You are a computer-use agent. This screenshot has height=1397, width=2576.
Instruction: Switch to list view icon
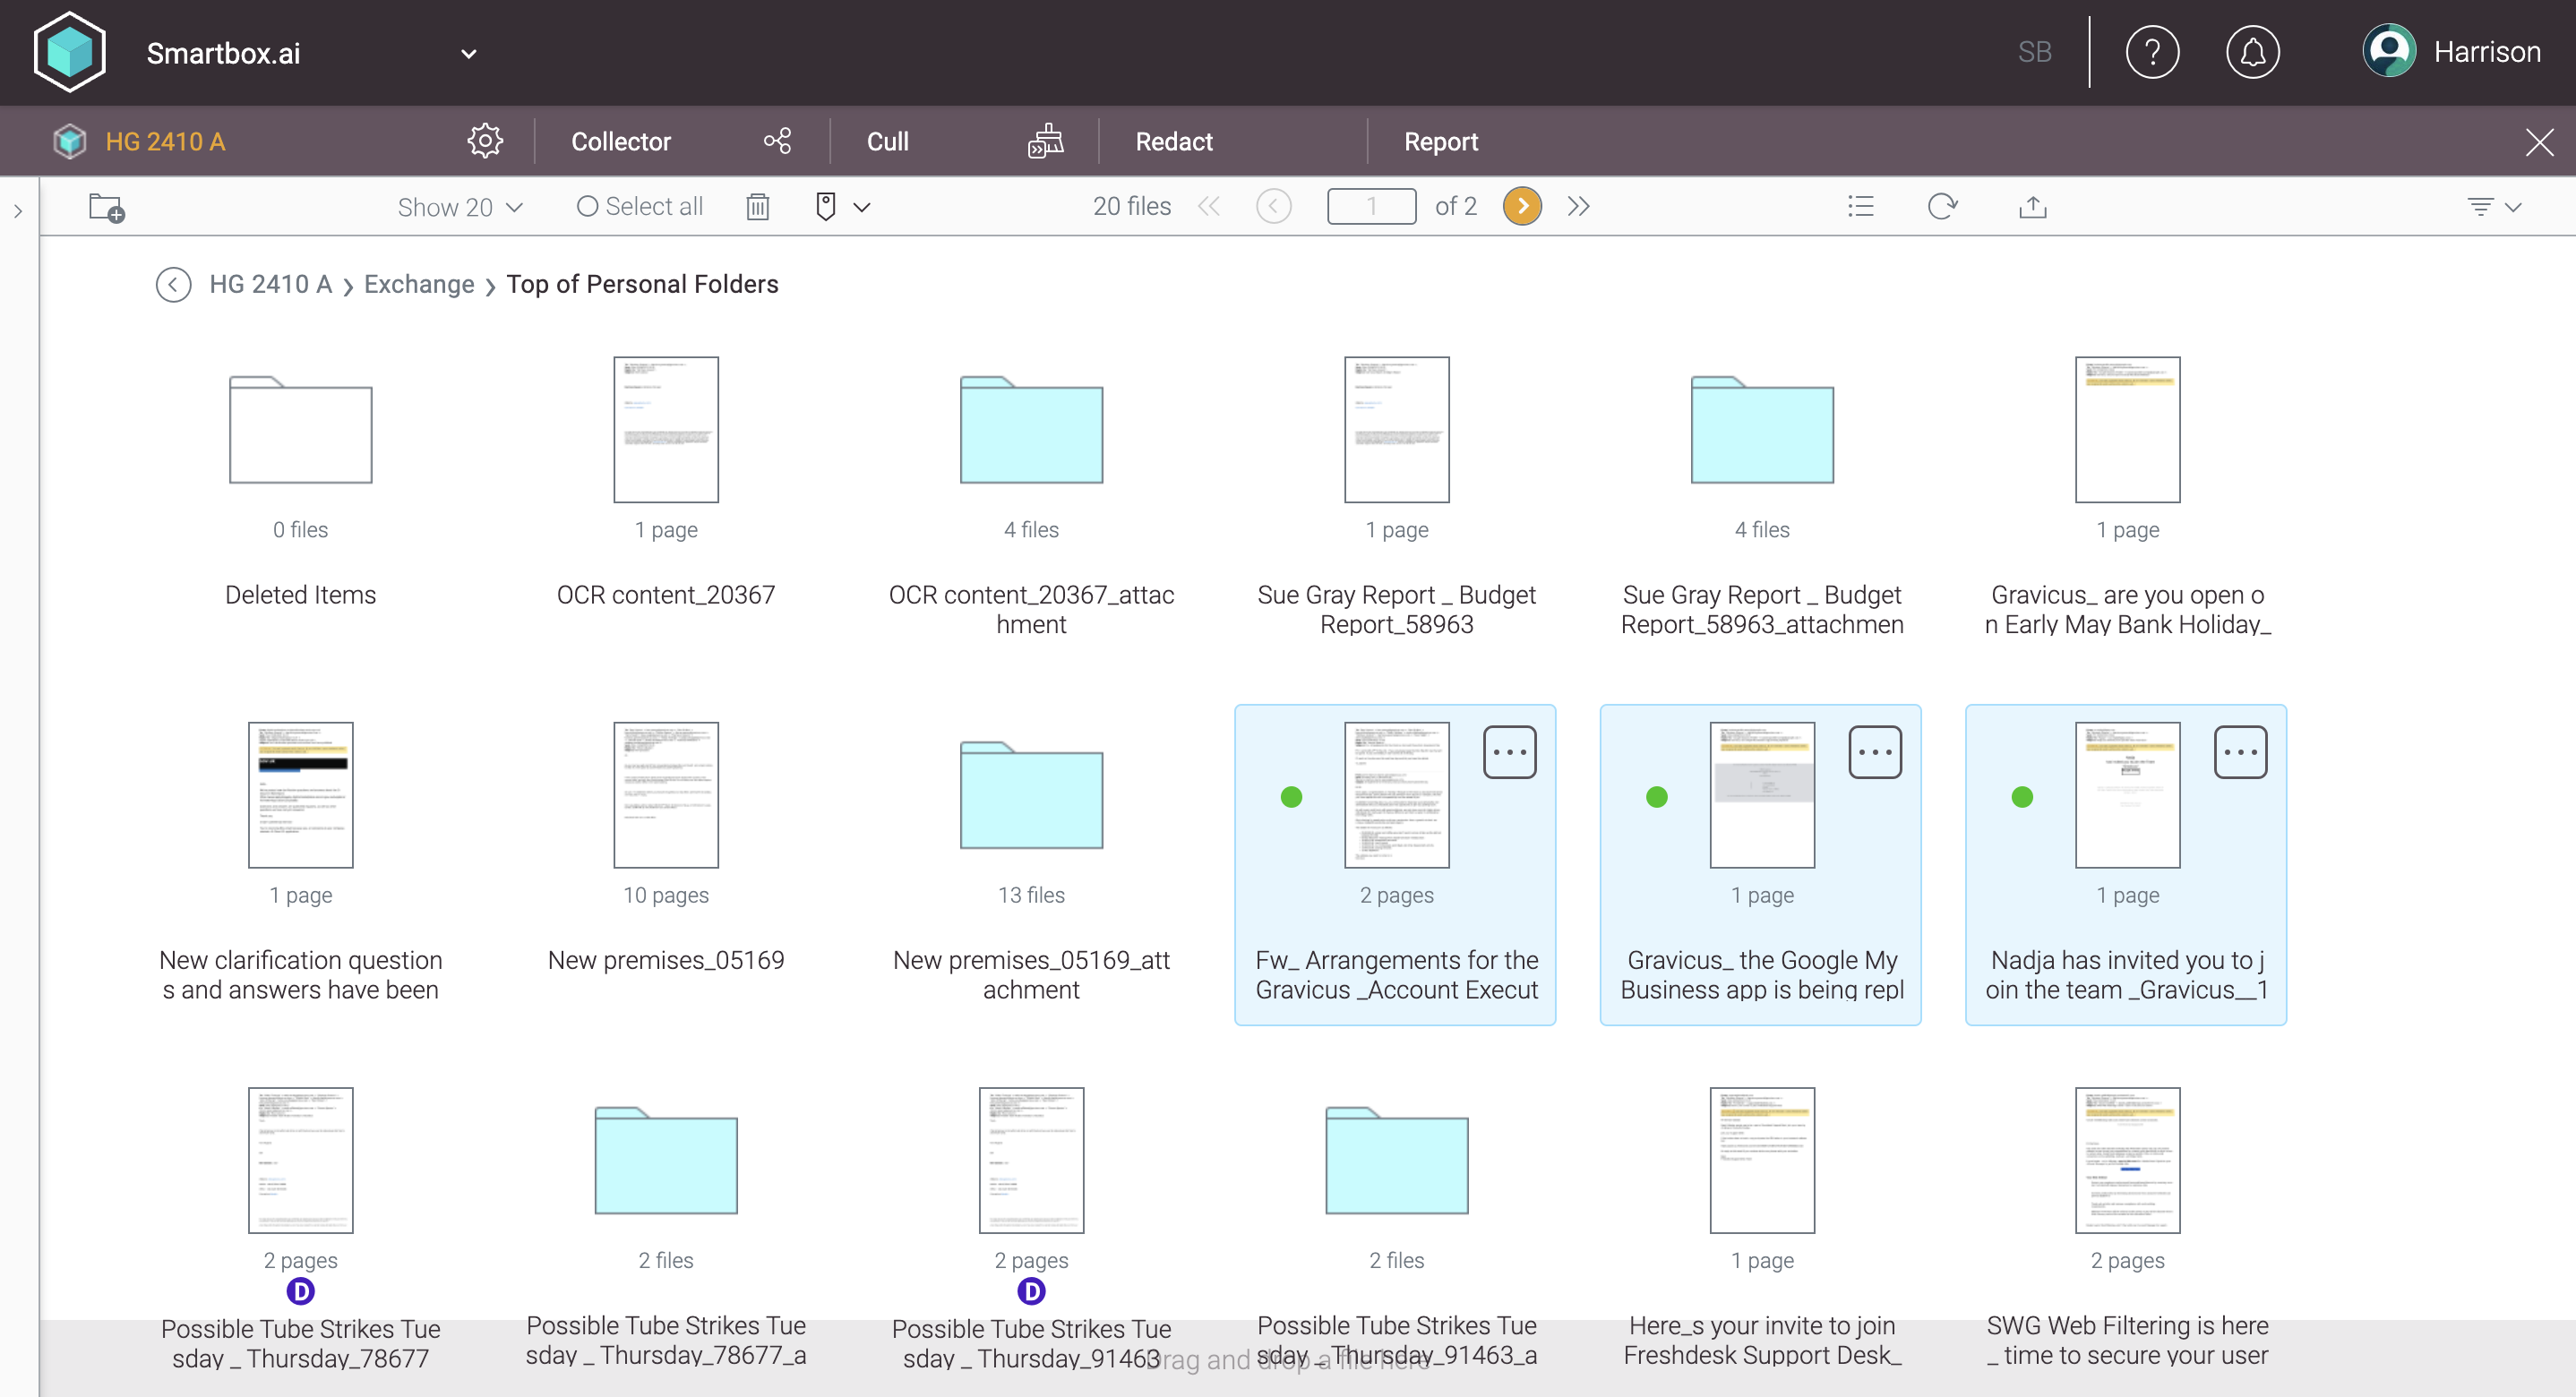[x=1860, y=207]
